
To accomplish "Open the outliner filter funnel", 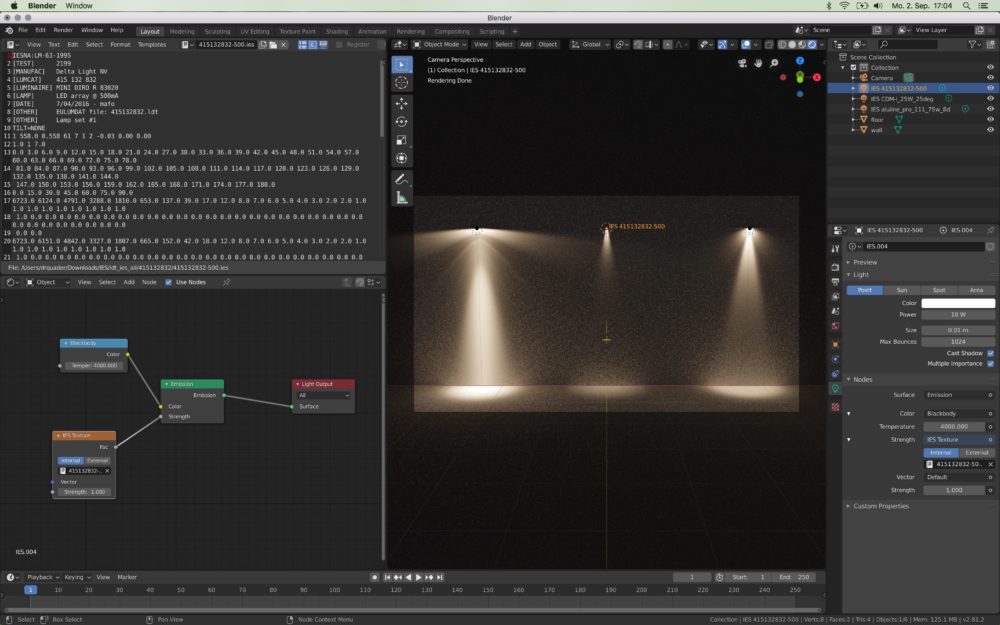I will tap(973, 44).
